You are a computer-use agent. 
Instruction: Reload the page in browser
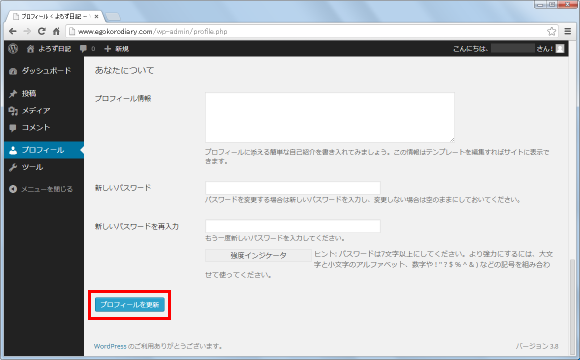pos(42,31)
